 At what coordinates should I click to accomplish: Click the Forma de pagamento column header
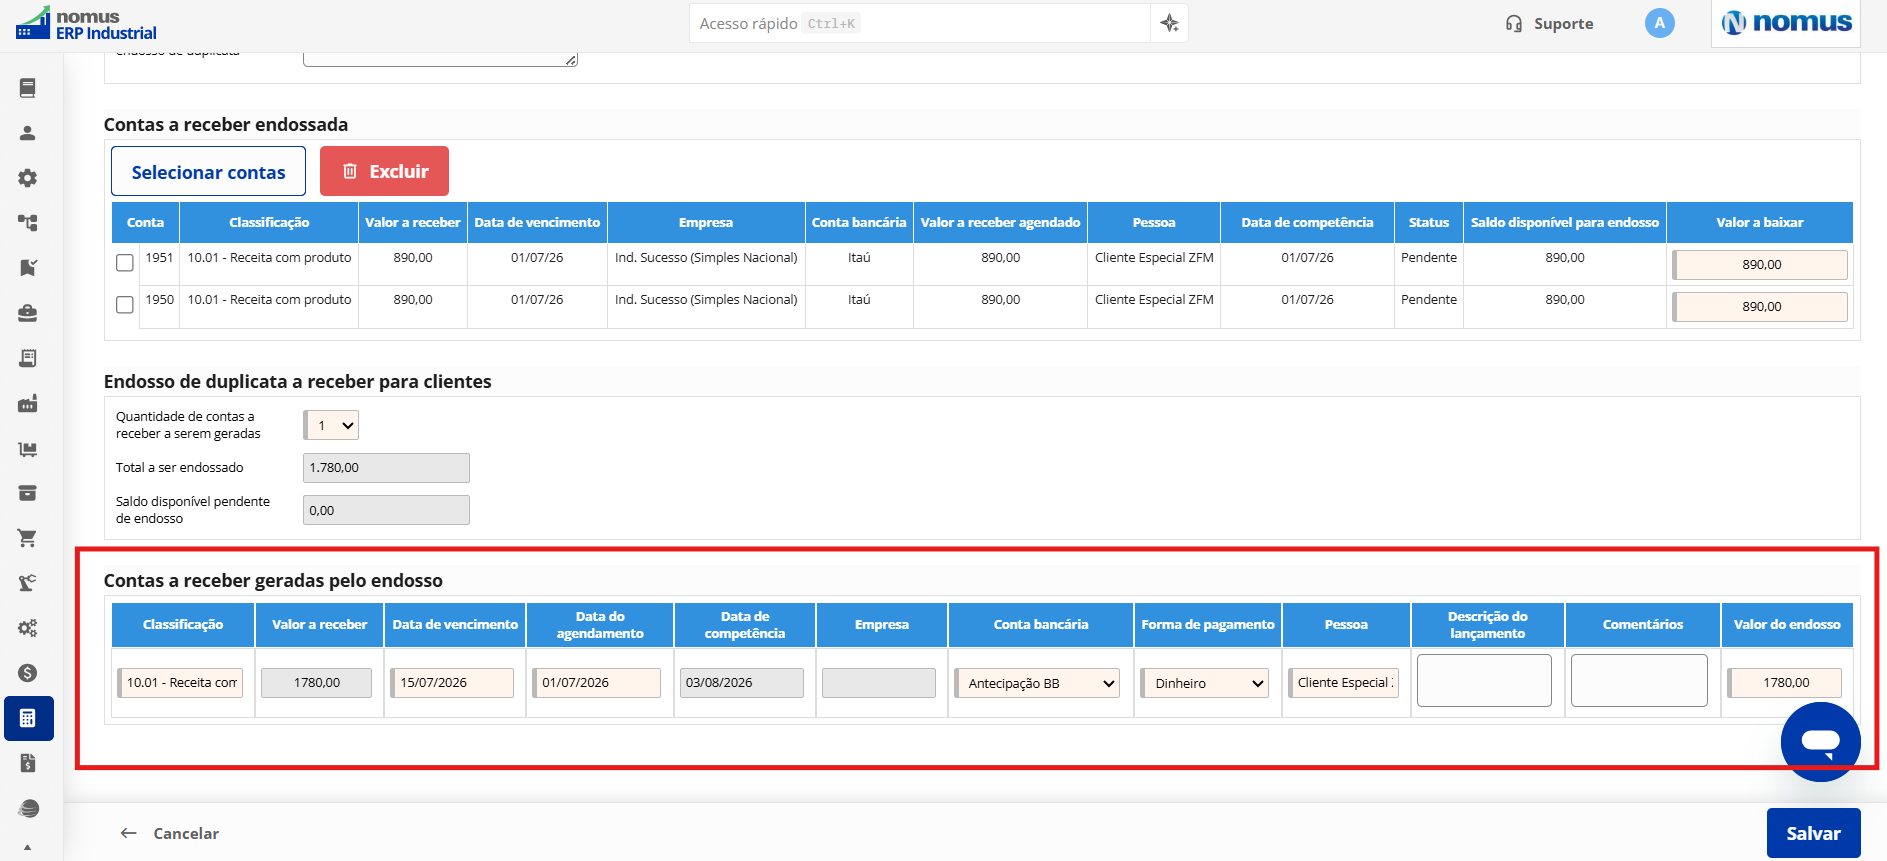1208,625
